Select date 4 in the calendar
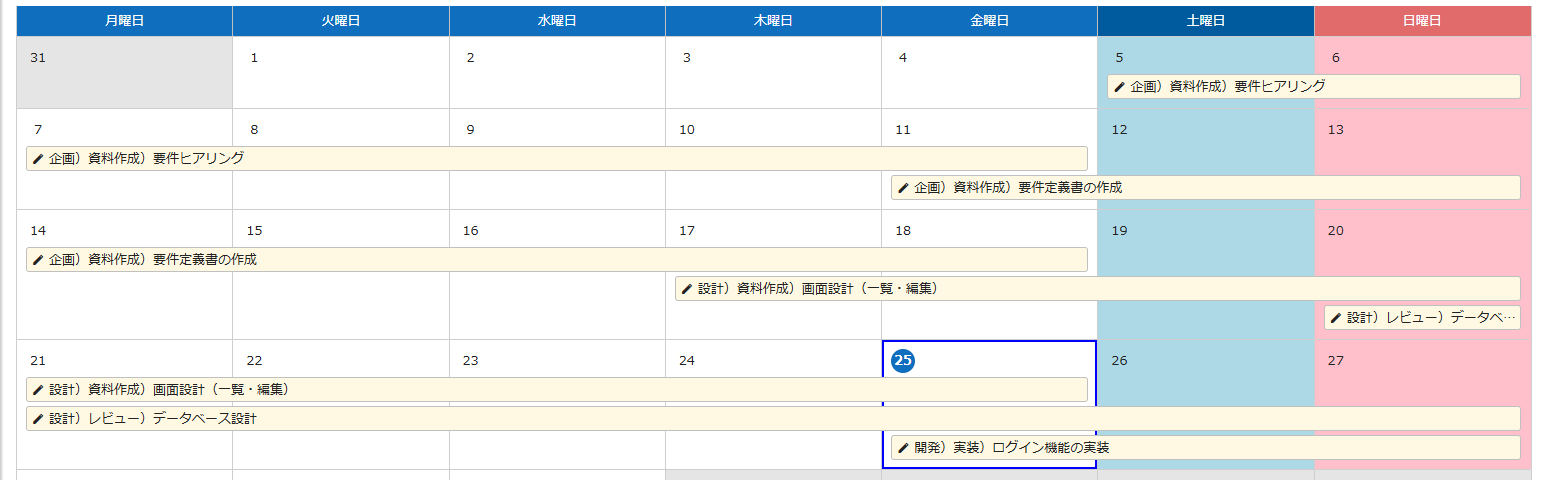Image resolution: width=1548 pixels, height=480 pixels. point(903,58)
